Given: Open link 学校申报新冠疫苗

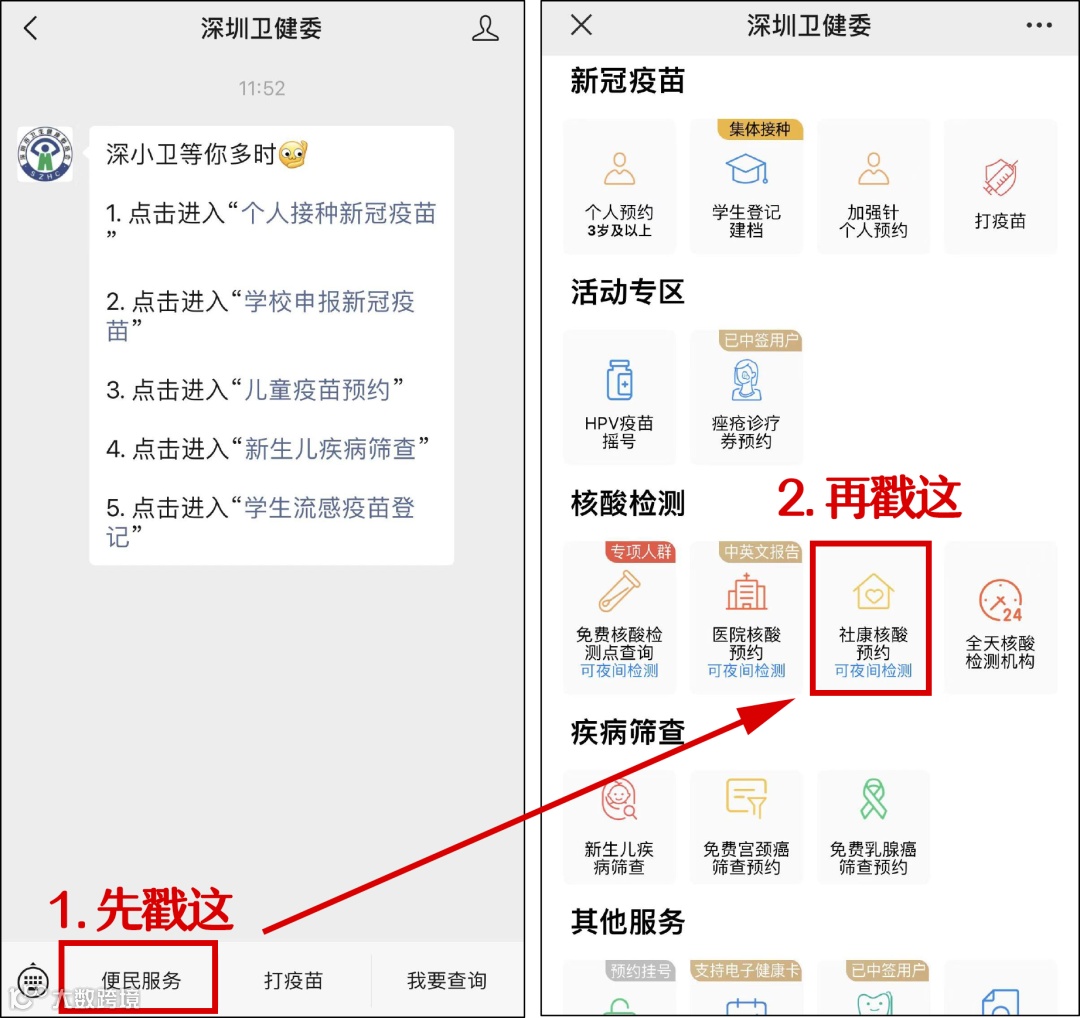Looking at the screenshot, I should click(x=330, y=302).
